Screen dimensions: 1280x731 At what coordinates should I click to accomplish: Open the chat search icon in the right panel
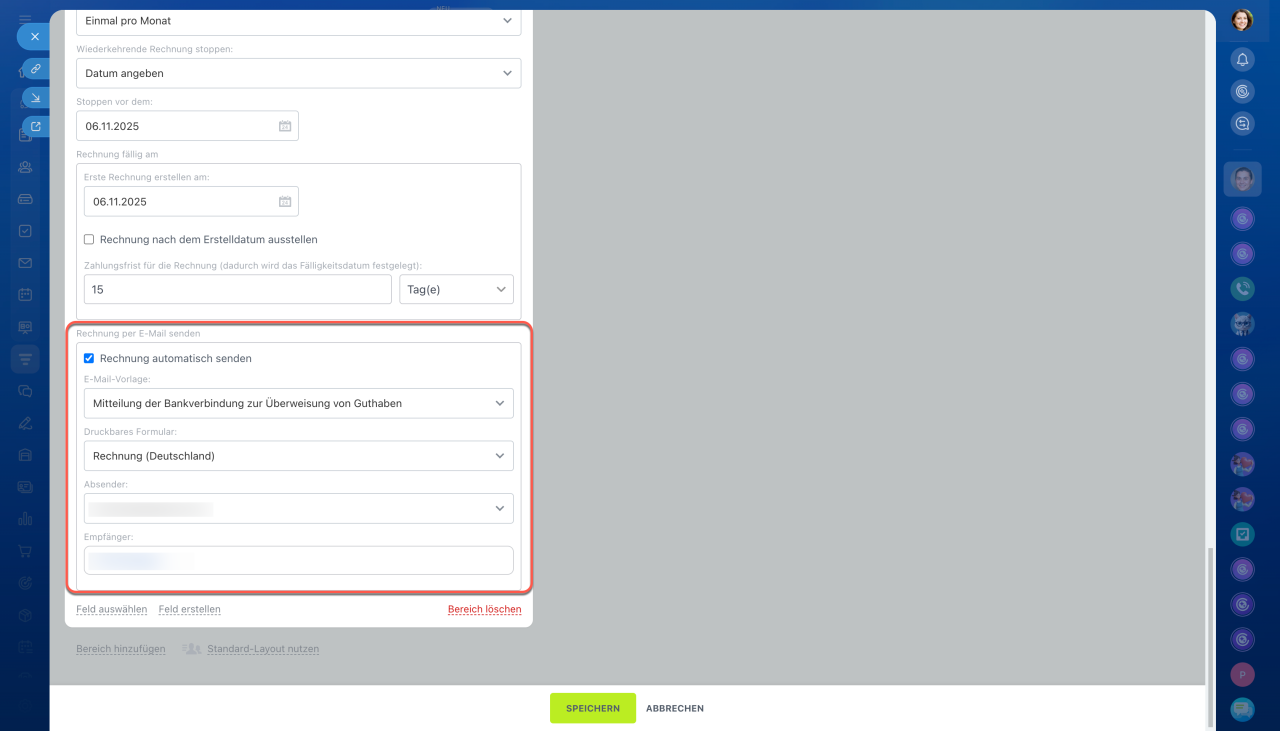tap(1242, 124)
